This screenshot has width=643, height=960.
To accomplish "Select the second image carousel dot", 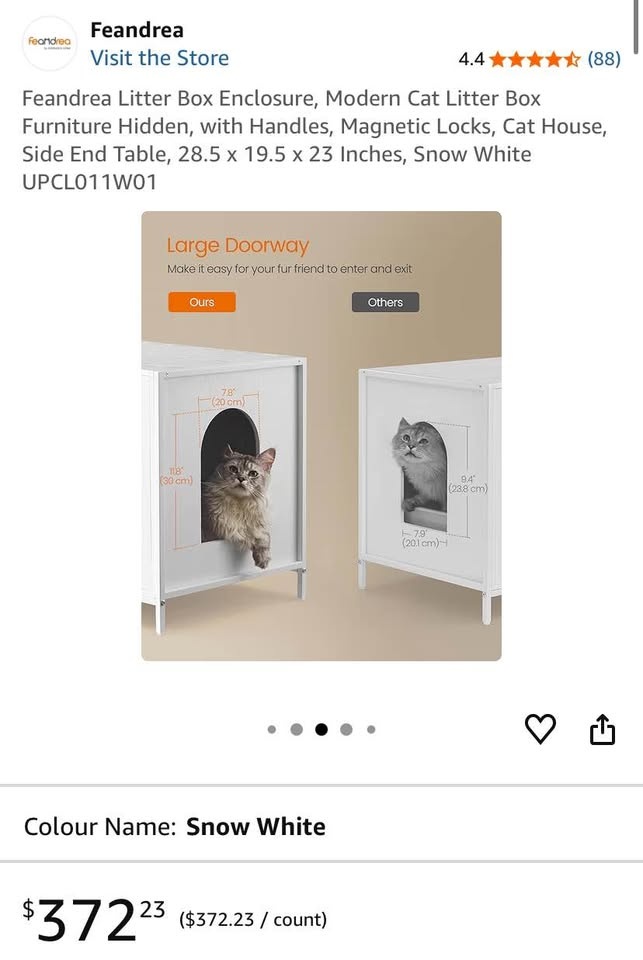I will coord(296,729).
